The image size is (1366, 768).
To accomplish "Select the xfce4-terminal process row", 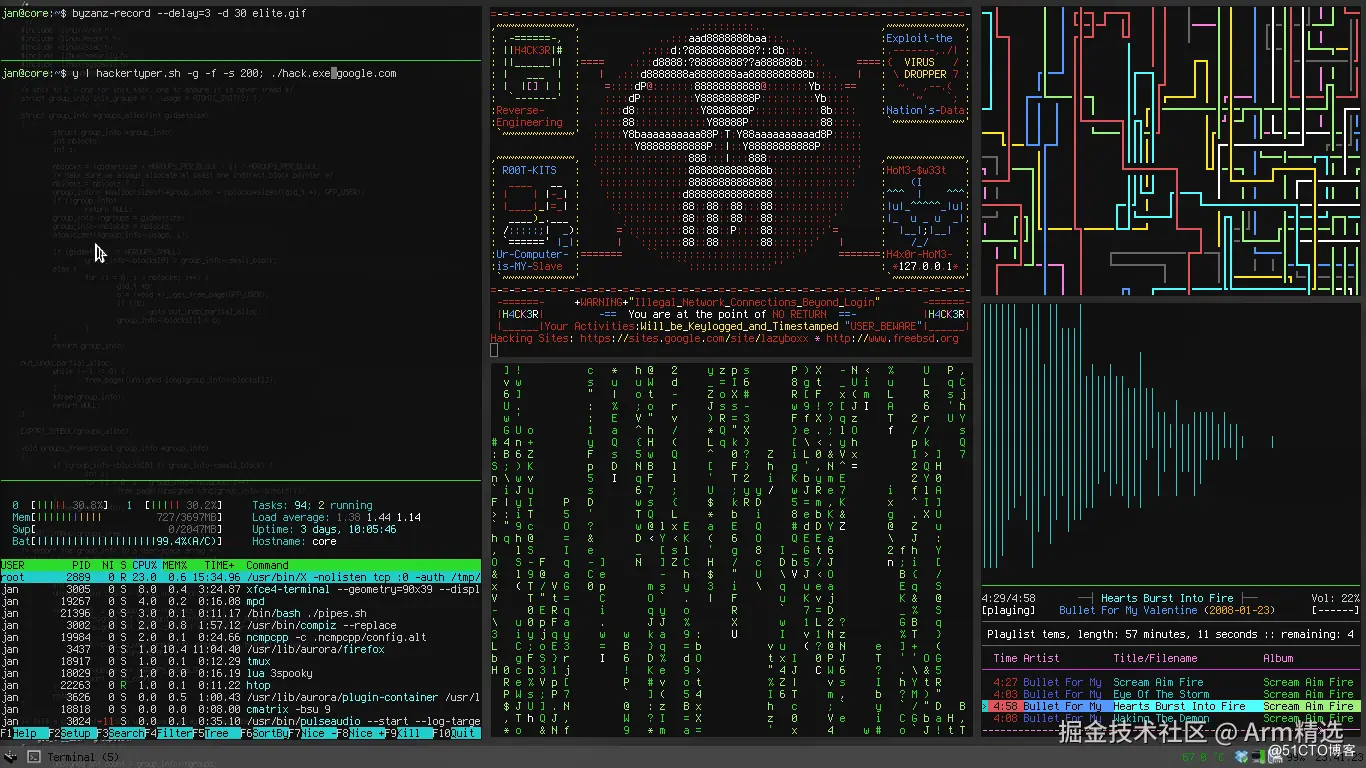I will 240,589.
